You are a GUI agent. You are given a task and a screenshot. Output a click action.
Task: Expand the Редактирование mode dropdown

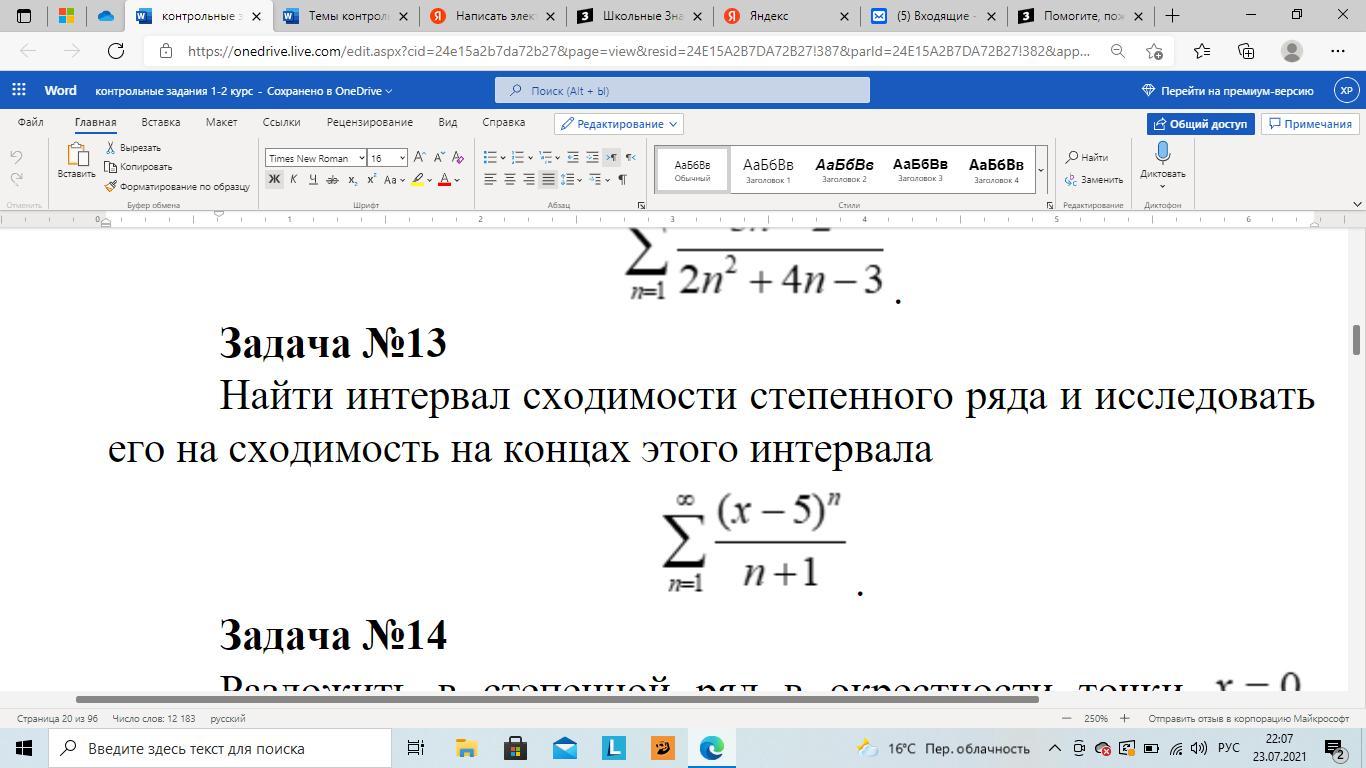pos(619,124)
